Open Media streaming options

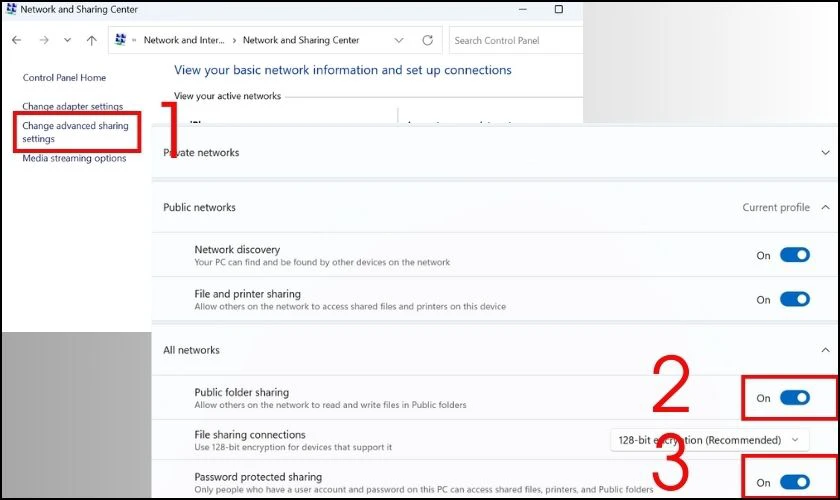[74, 158]
